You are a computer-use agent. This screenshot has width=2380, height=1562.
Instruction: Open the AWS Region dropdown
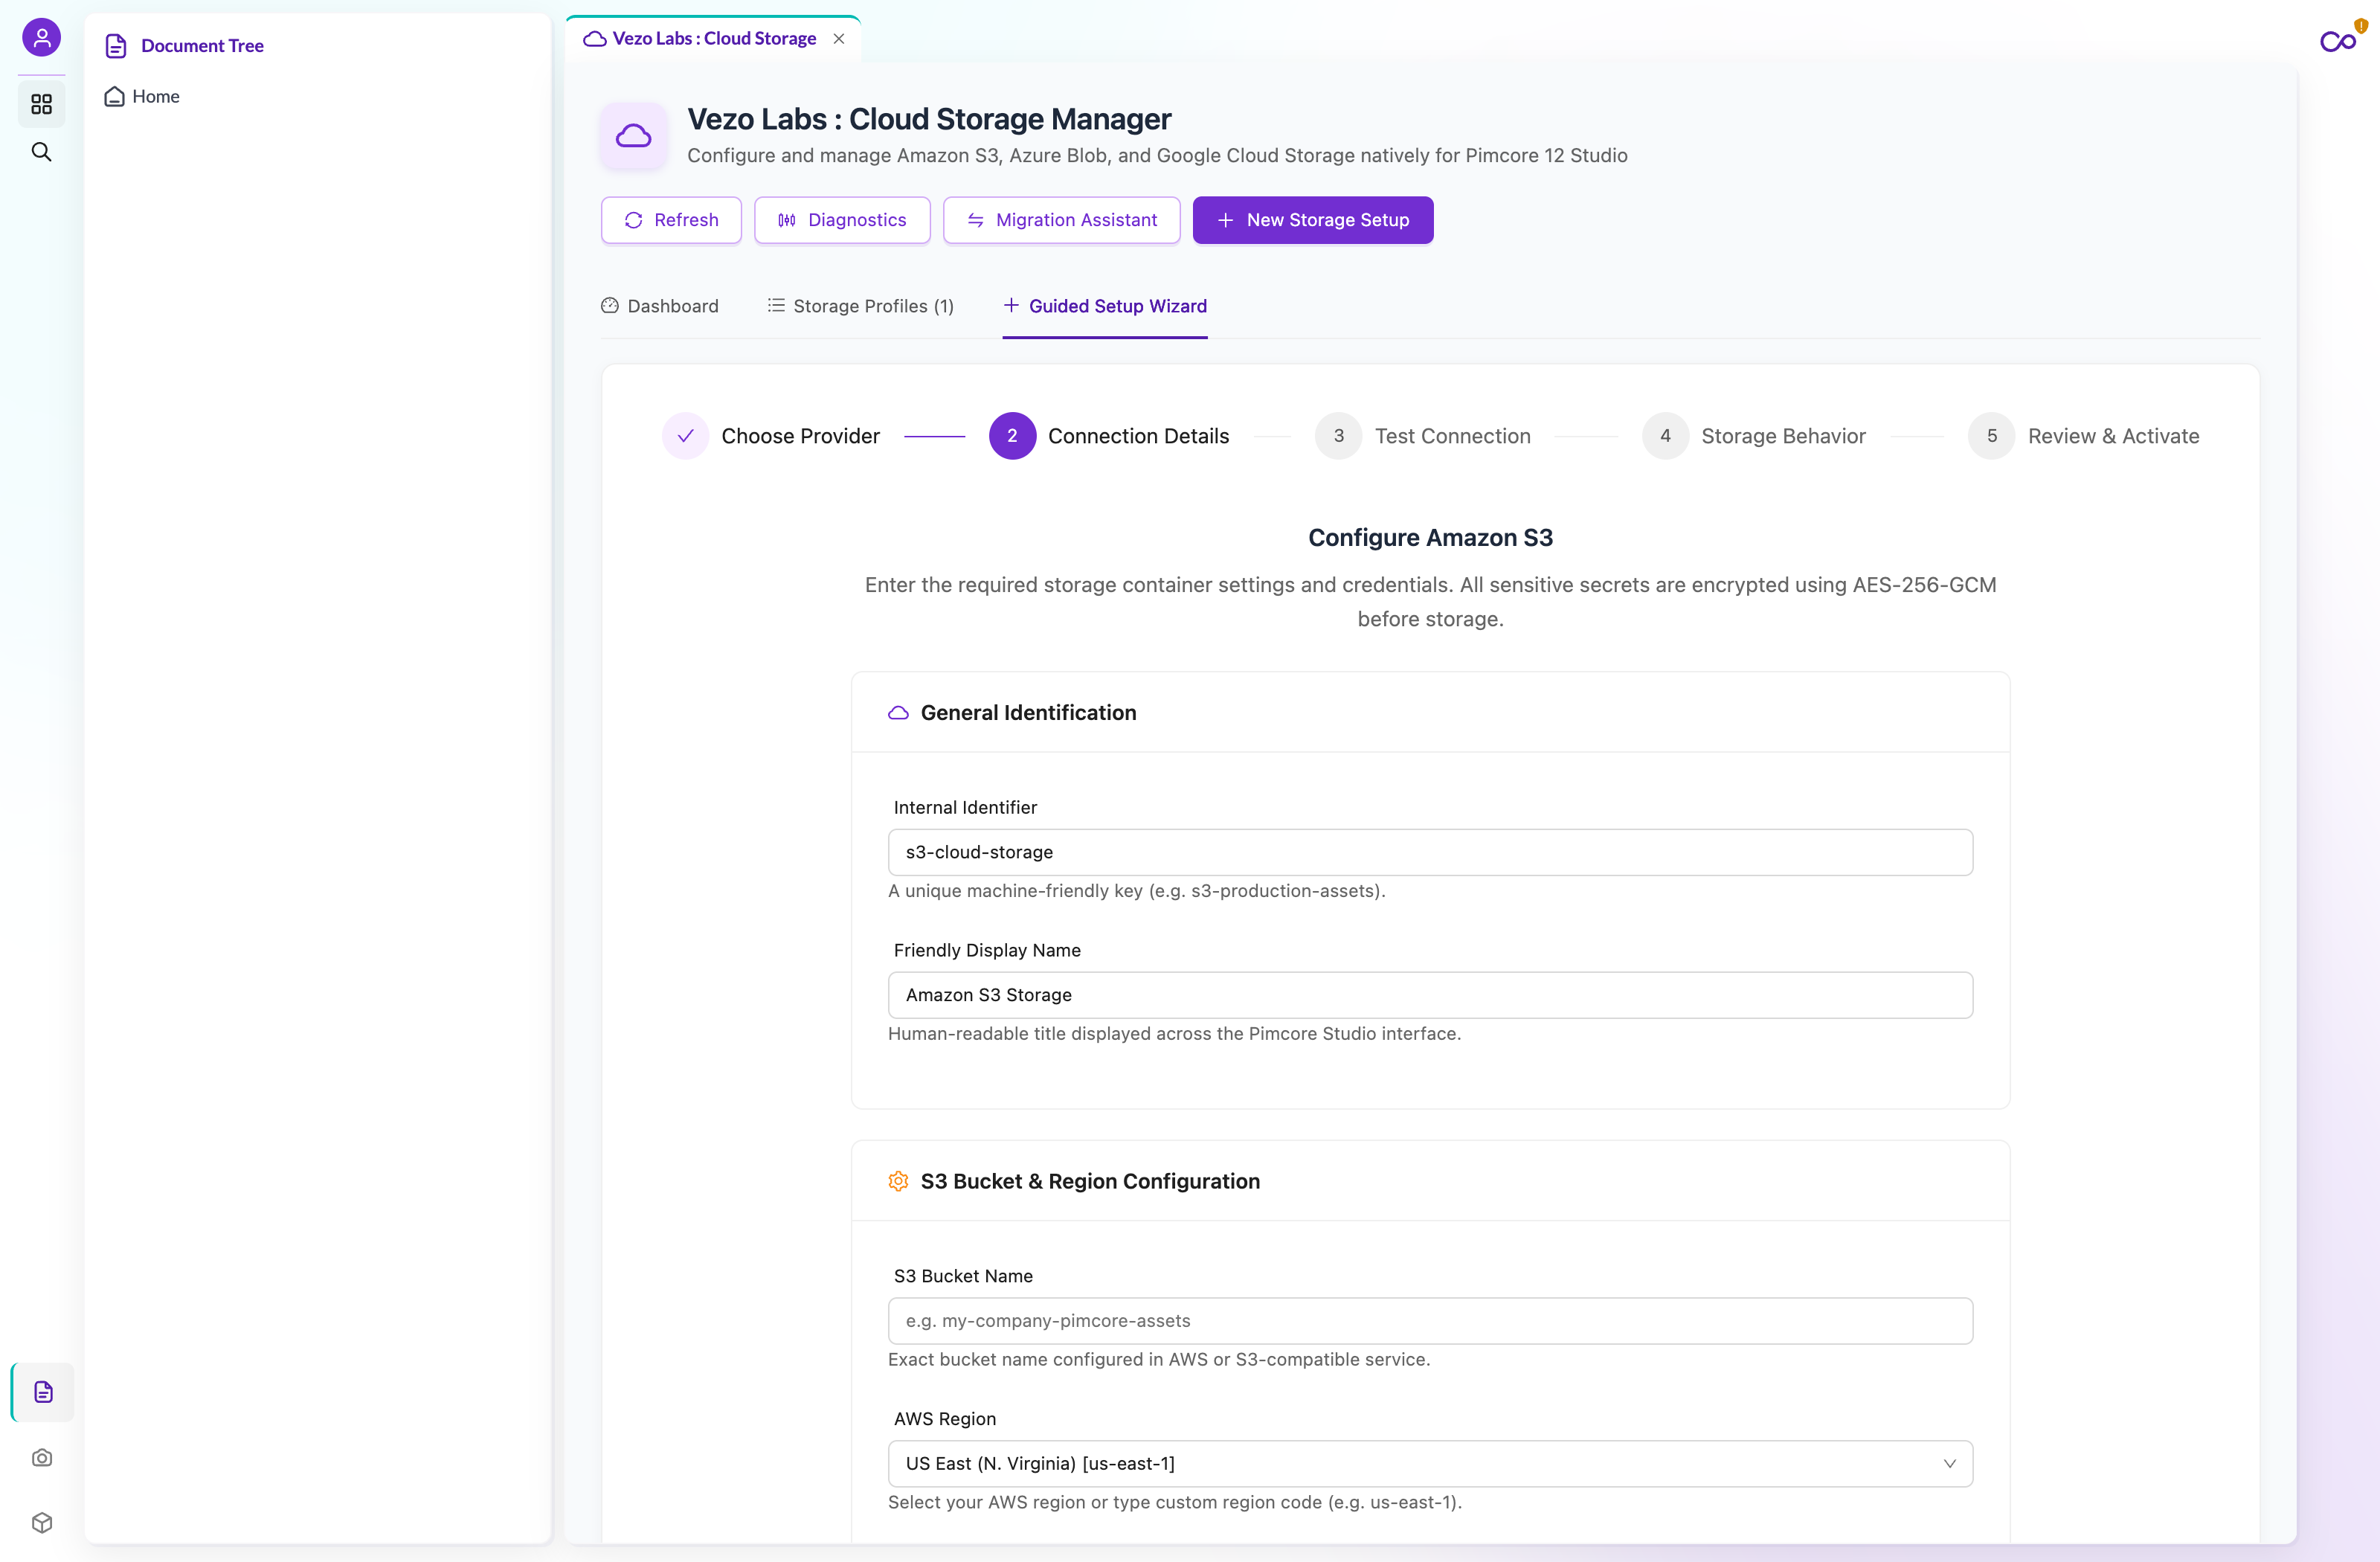tap(1430, 1464)
